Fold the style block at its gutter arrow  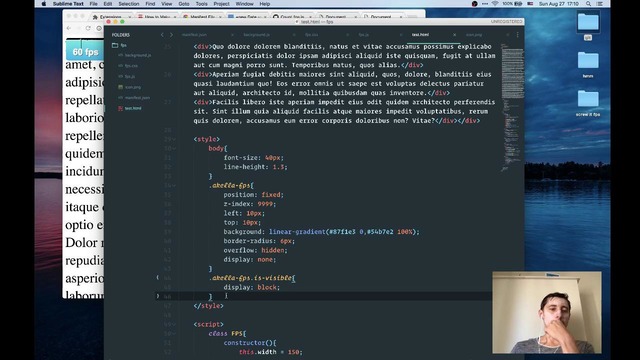click(175, 139)
